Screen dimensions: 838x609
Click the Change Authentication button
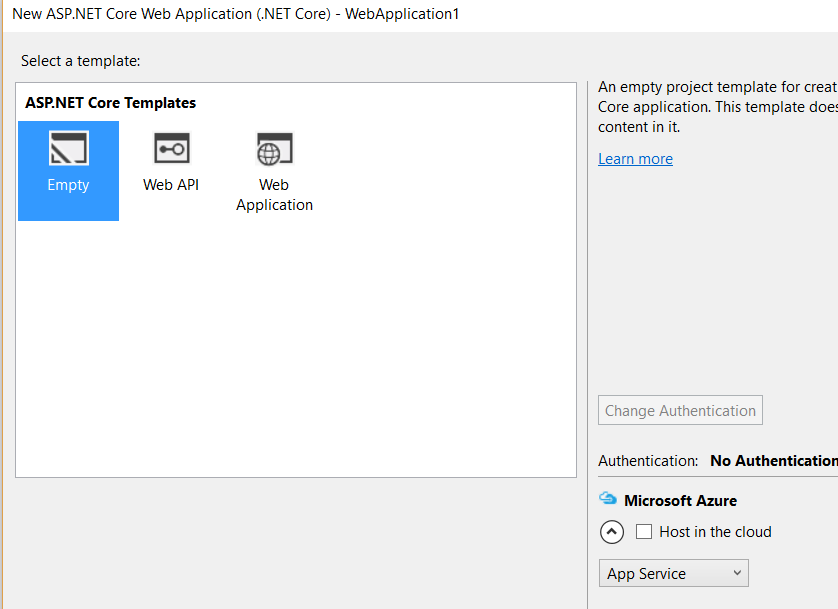click(680, 410)
